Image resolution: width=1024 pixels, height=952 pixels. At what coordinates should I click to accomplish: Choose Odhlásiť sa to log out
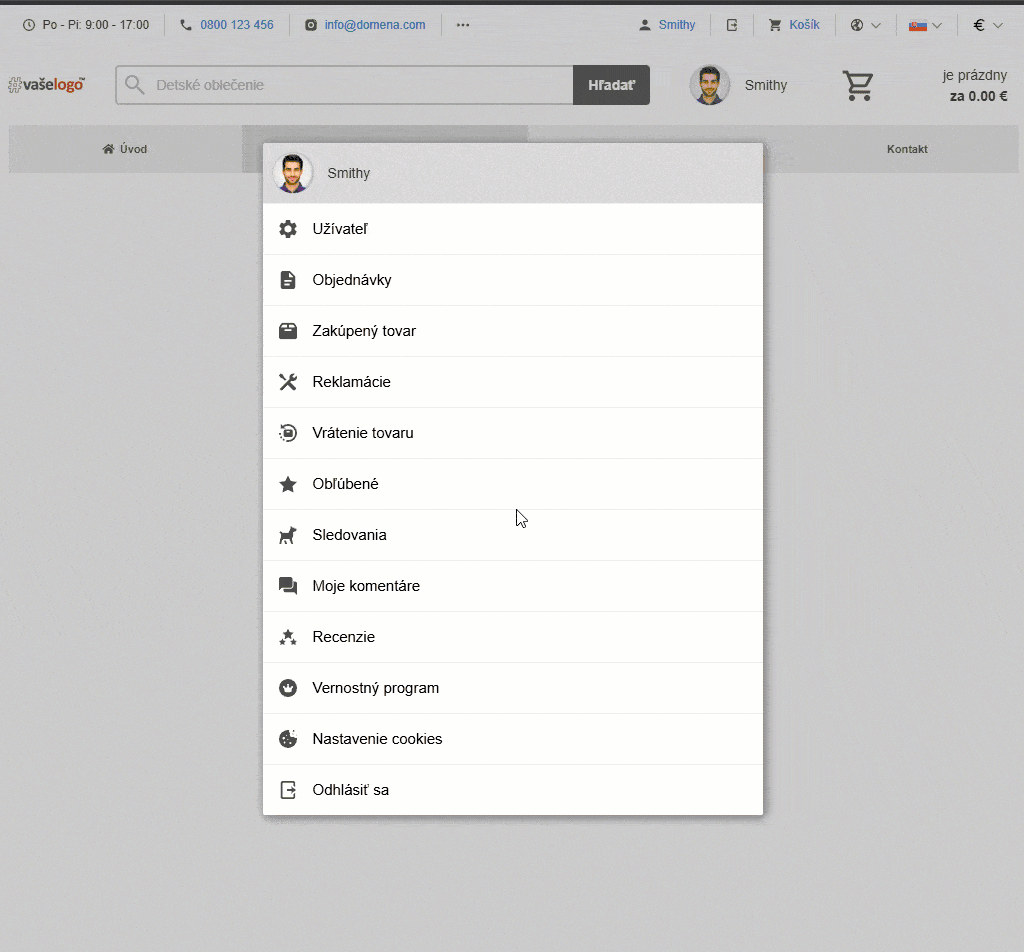pos(513,790)
